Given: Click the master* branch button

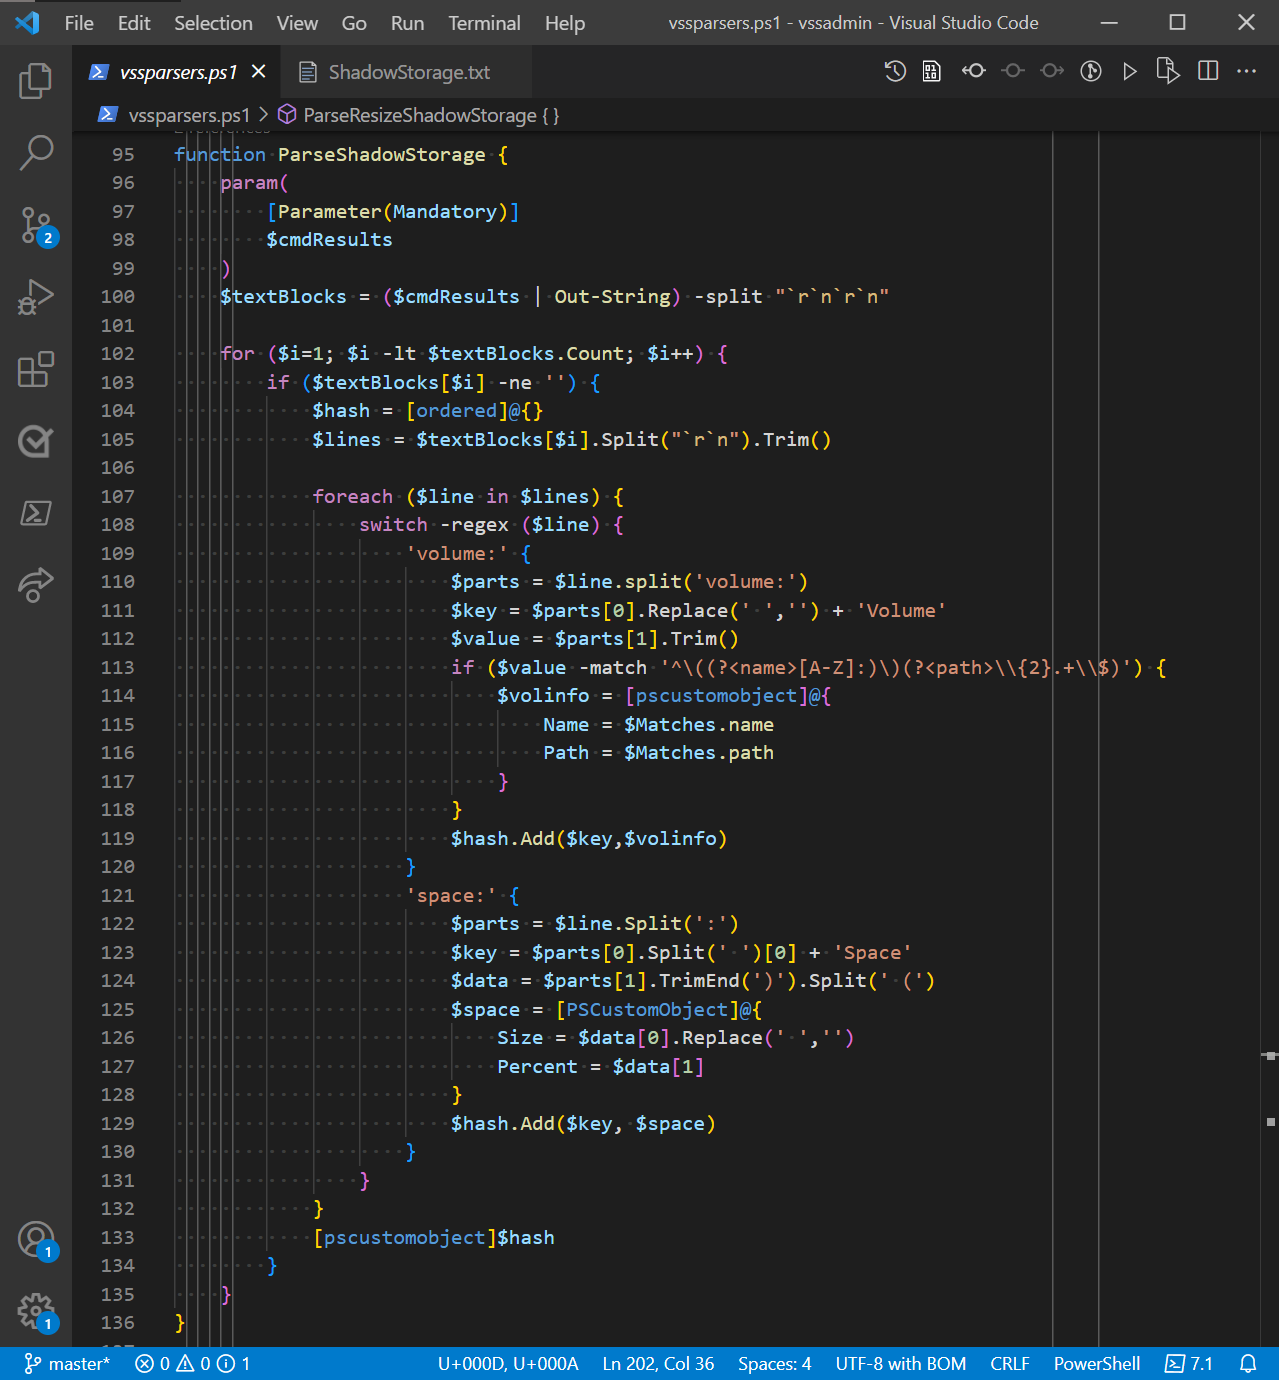Looking at the screenshot, I should (66, 1363).
